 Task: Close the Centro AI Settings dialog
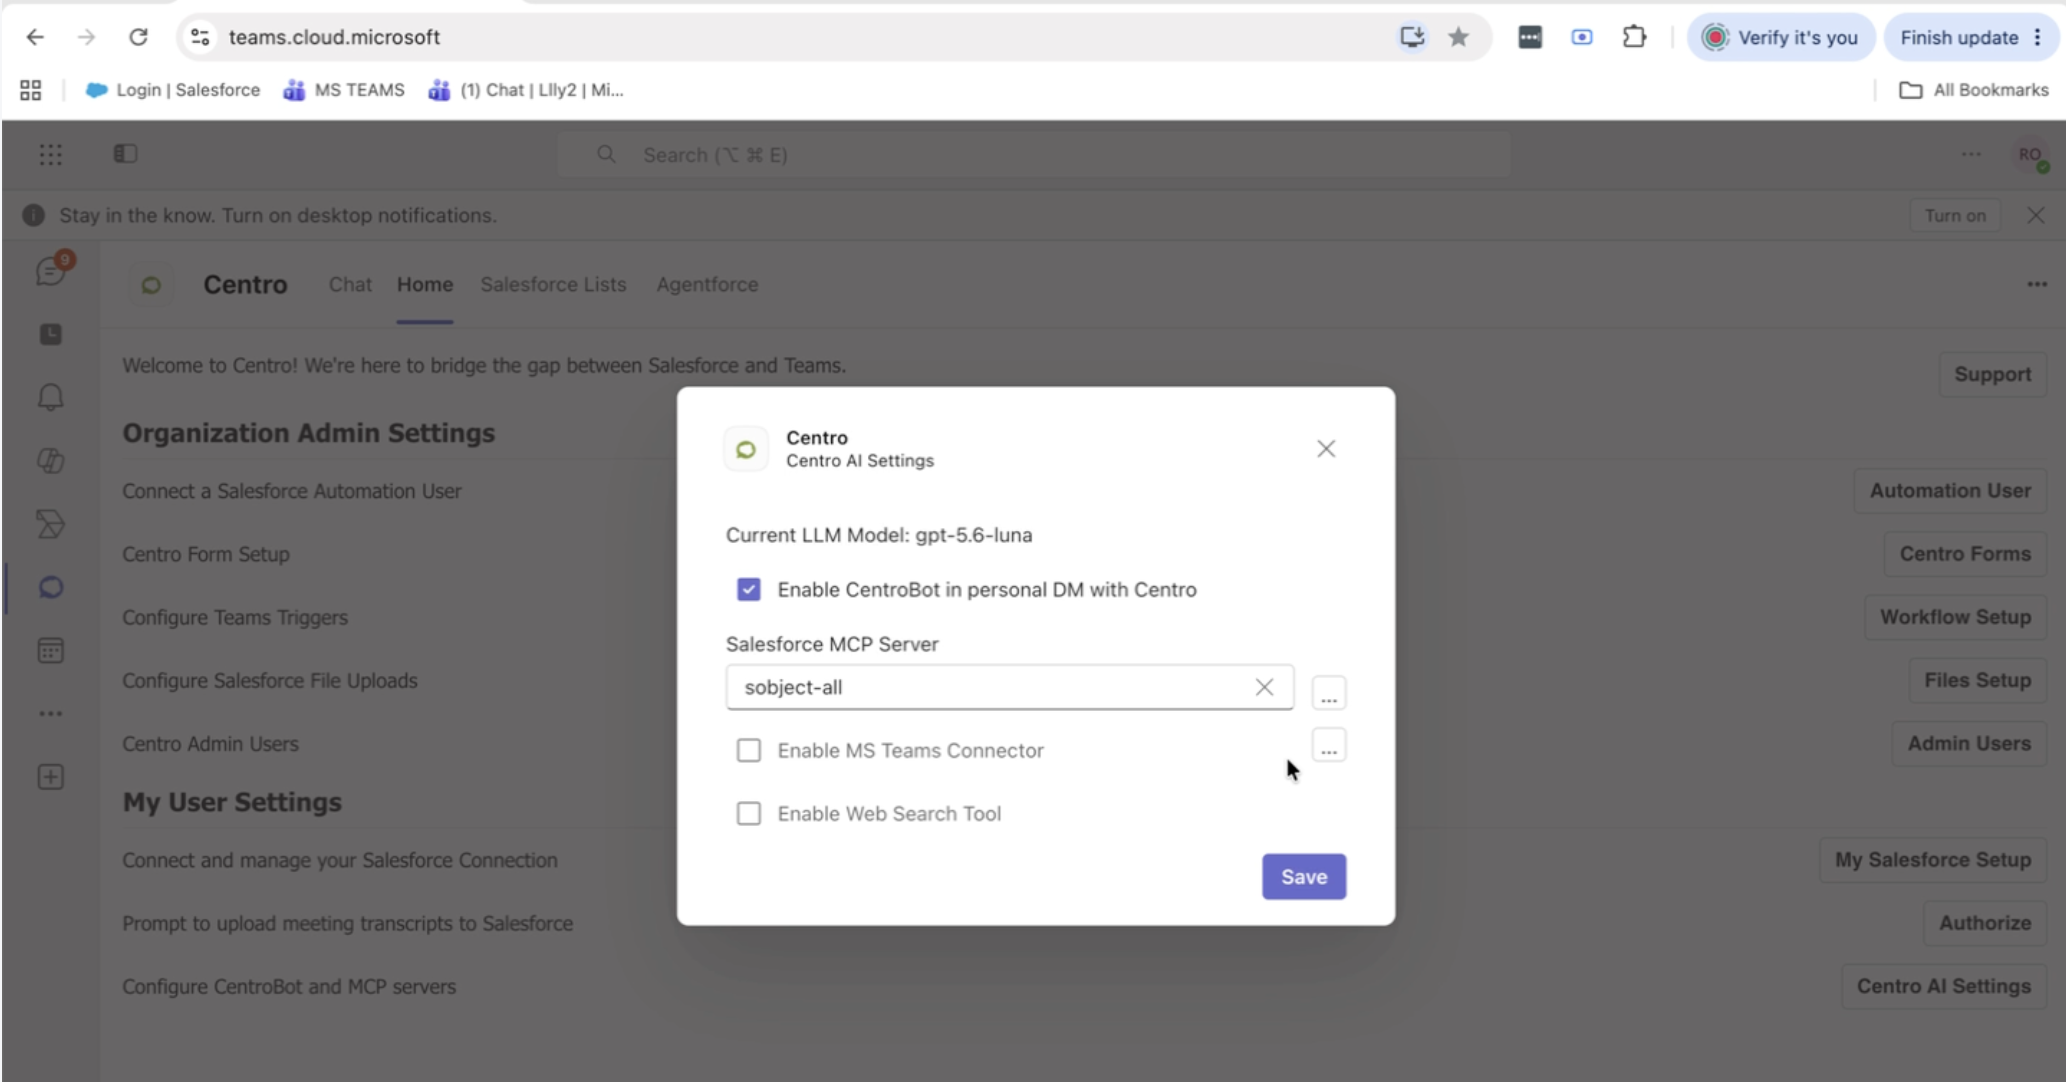click(1326, 449)
